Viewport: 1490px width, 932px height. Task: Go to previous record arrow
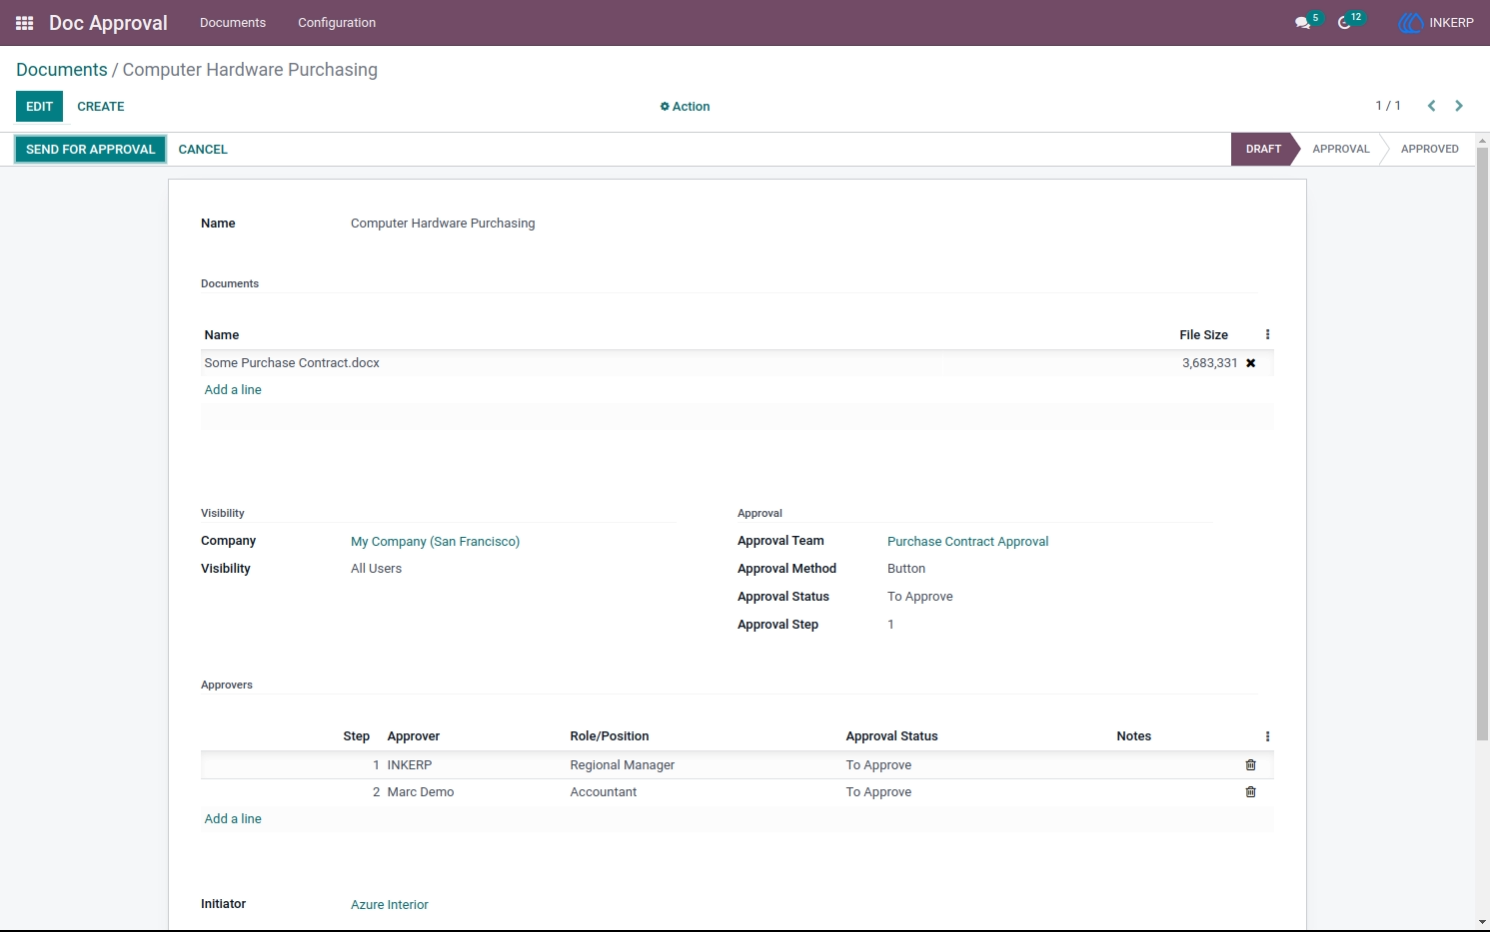pos(1431,106)
